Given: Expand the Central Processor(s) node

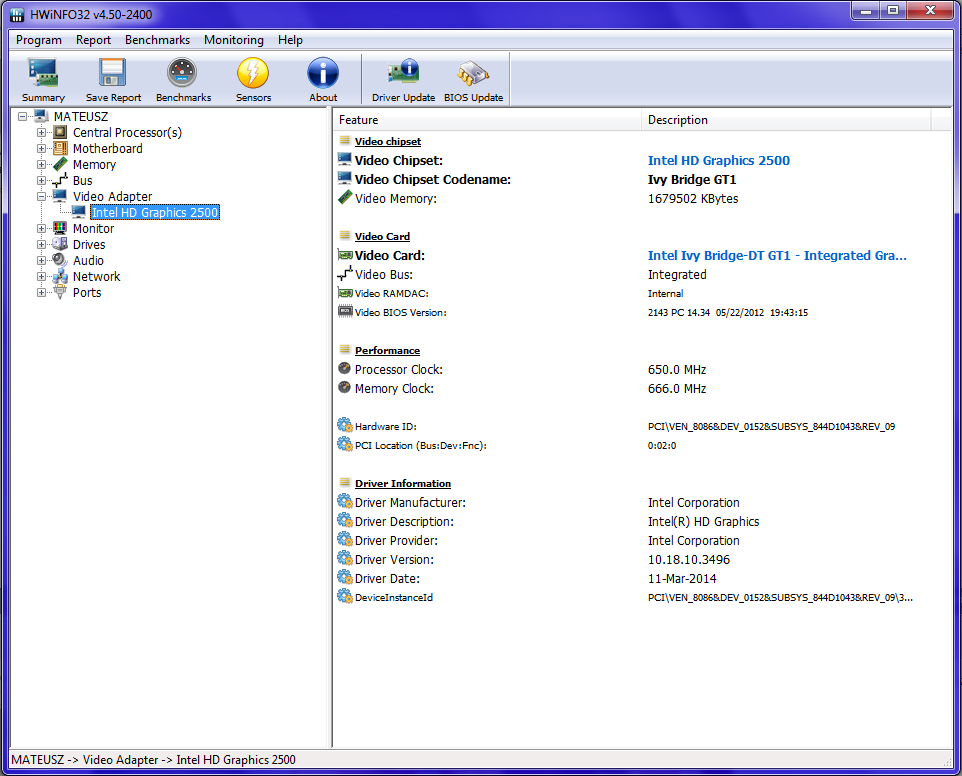Looking at the screenshot, I should coord(41,132).
